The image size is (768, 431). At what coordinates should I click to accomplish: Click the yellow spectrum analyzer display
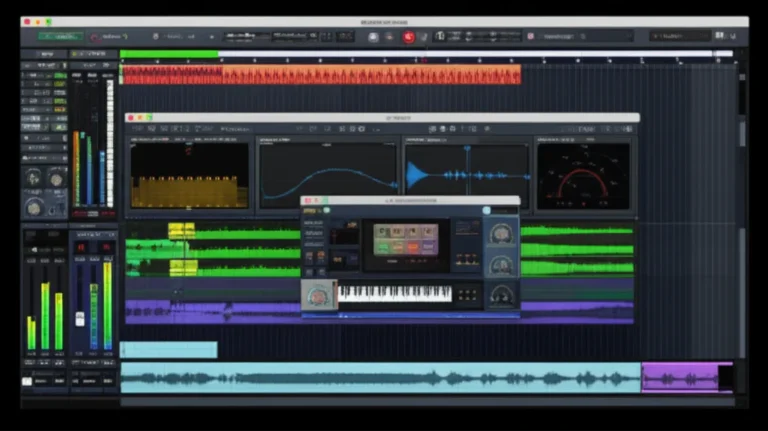click(190, 177)
